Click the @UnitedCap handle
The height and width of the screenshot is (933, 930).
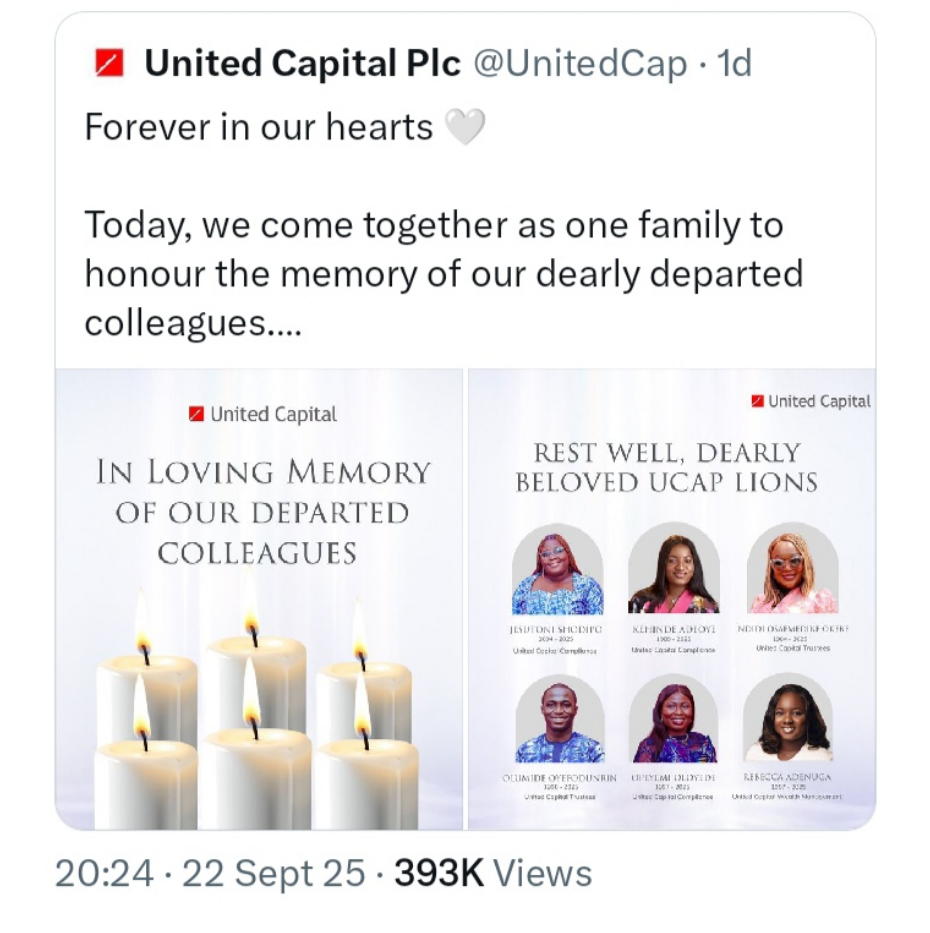point(579,65)
